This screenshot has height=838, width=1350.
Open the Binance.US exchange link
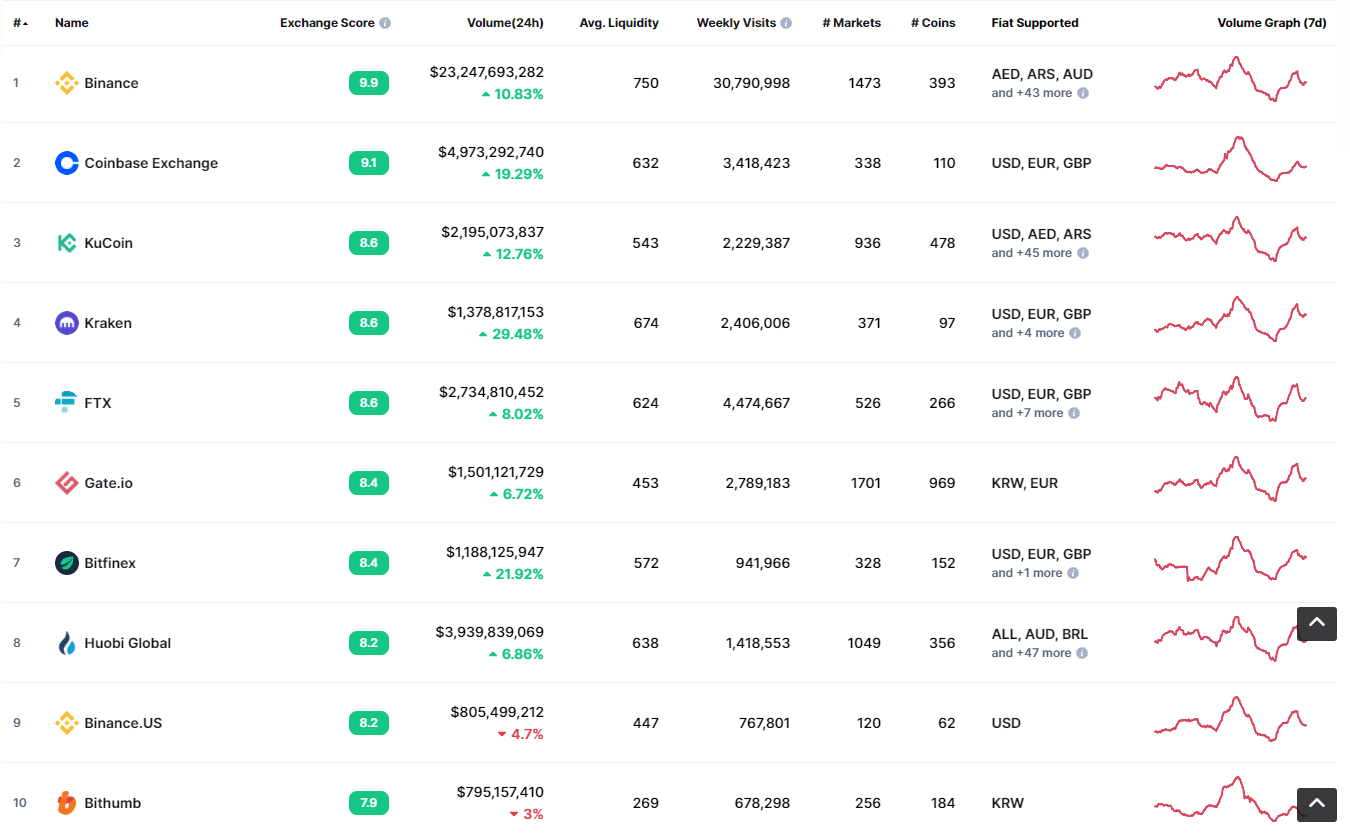tap(123, 723)
